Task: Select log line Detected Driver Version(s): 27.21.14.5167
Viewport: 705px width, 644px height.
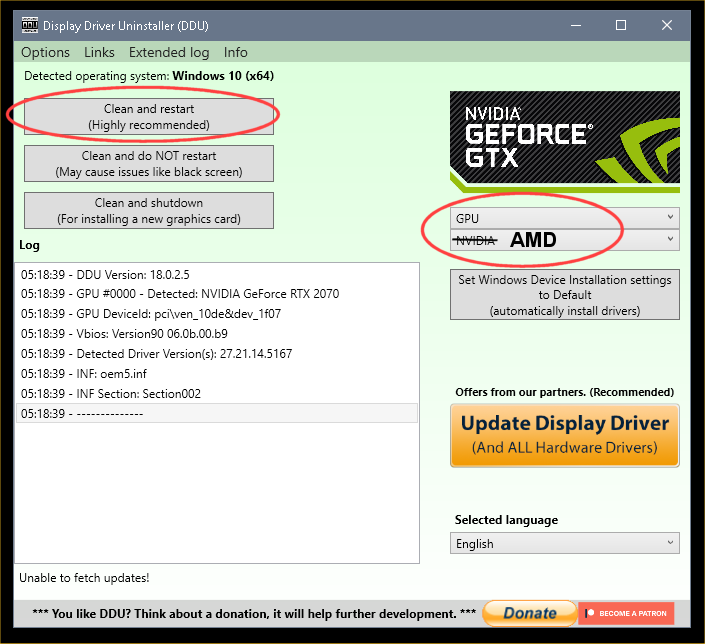Action: coord(217,353)
